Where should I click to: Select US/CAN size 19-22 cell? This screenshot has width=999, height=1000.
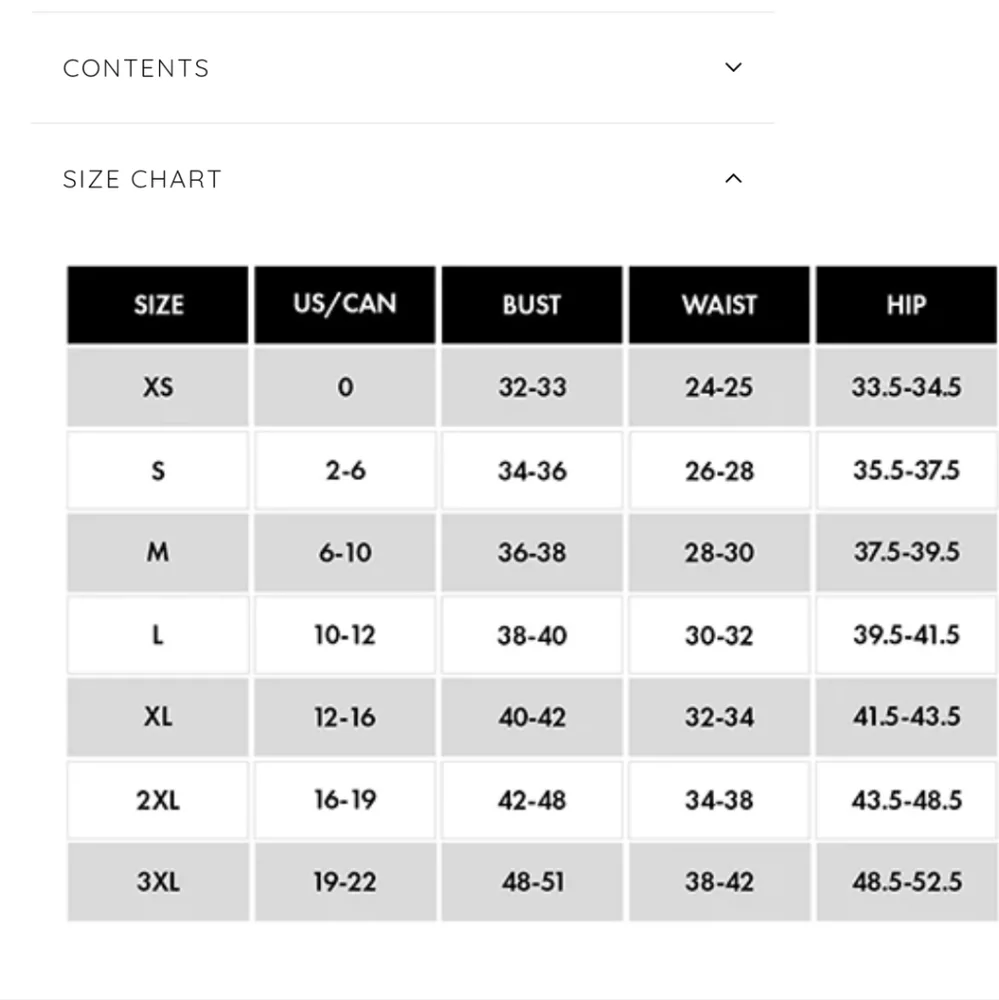345,882
